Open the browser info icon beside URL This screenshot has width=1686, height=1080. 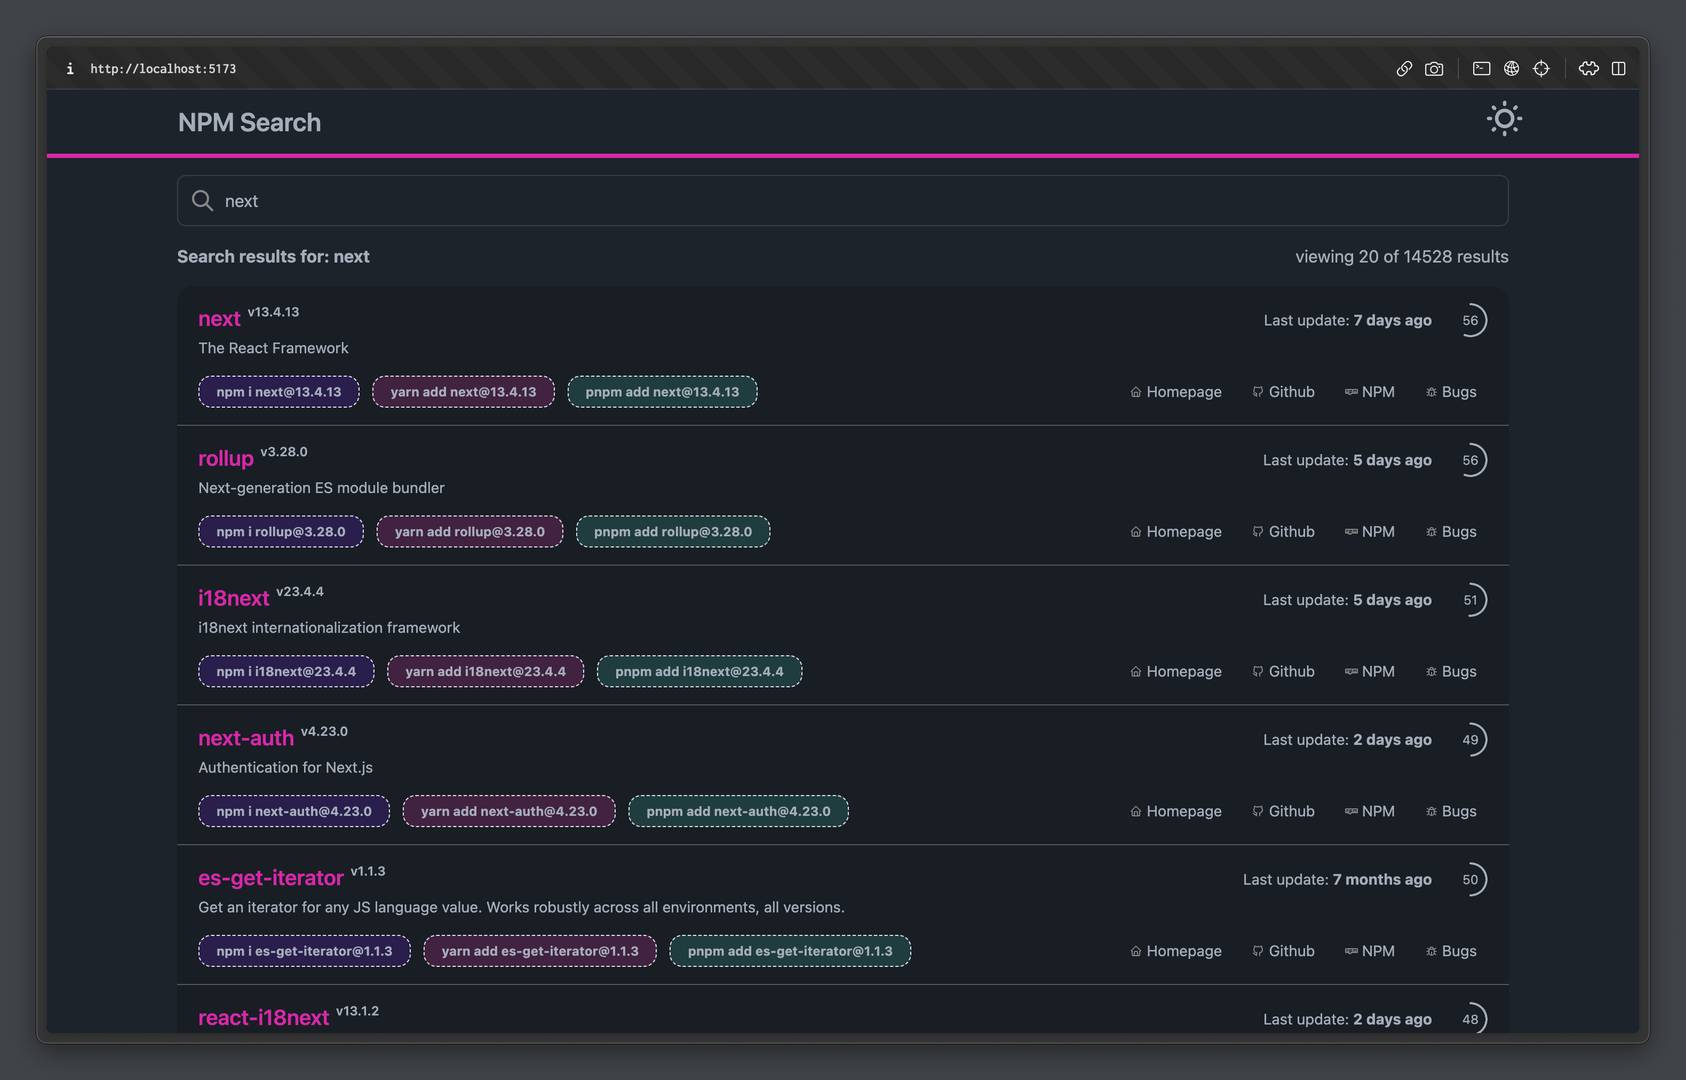click(70, 69)
